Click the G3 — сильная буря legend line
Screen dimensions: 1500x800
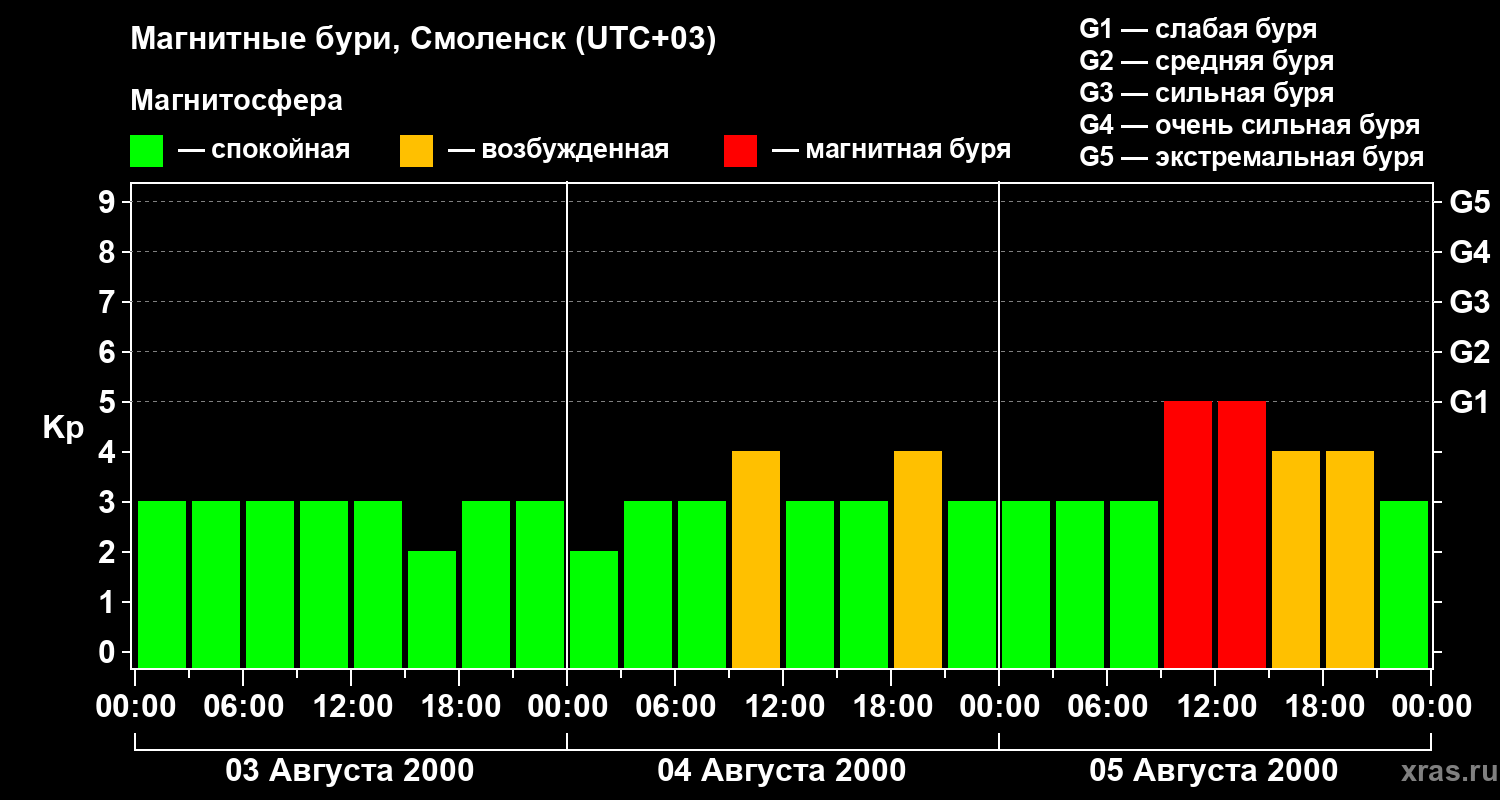1207,93
